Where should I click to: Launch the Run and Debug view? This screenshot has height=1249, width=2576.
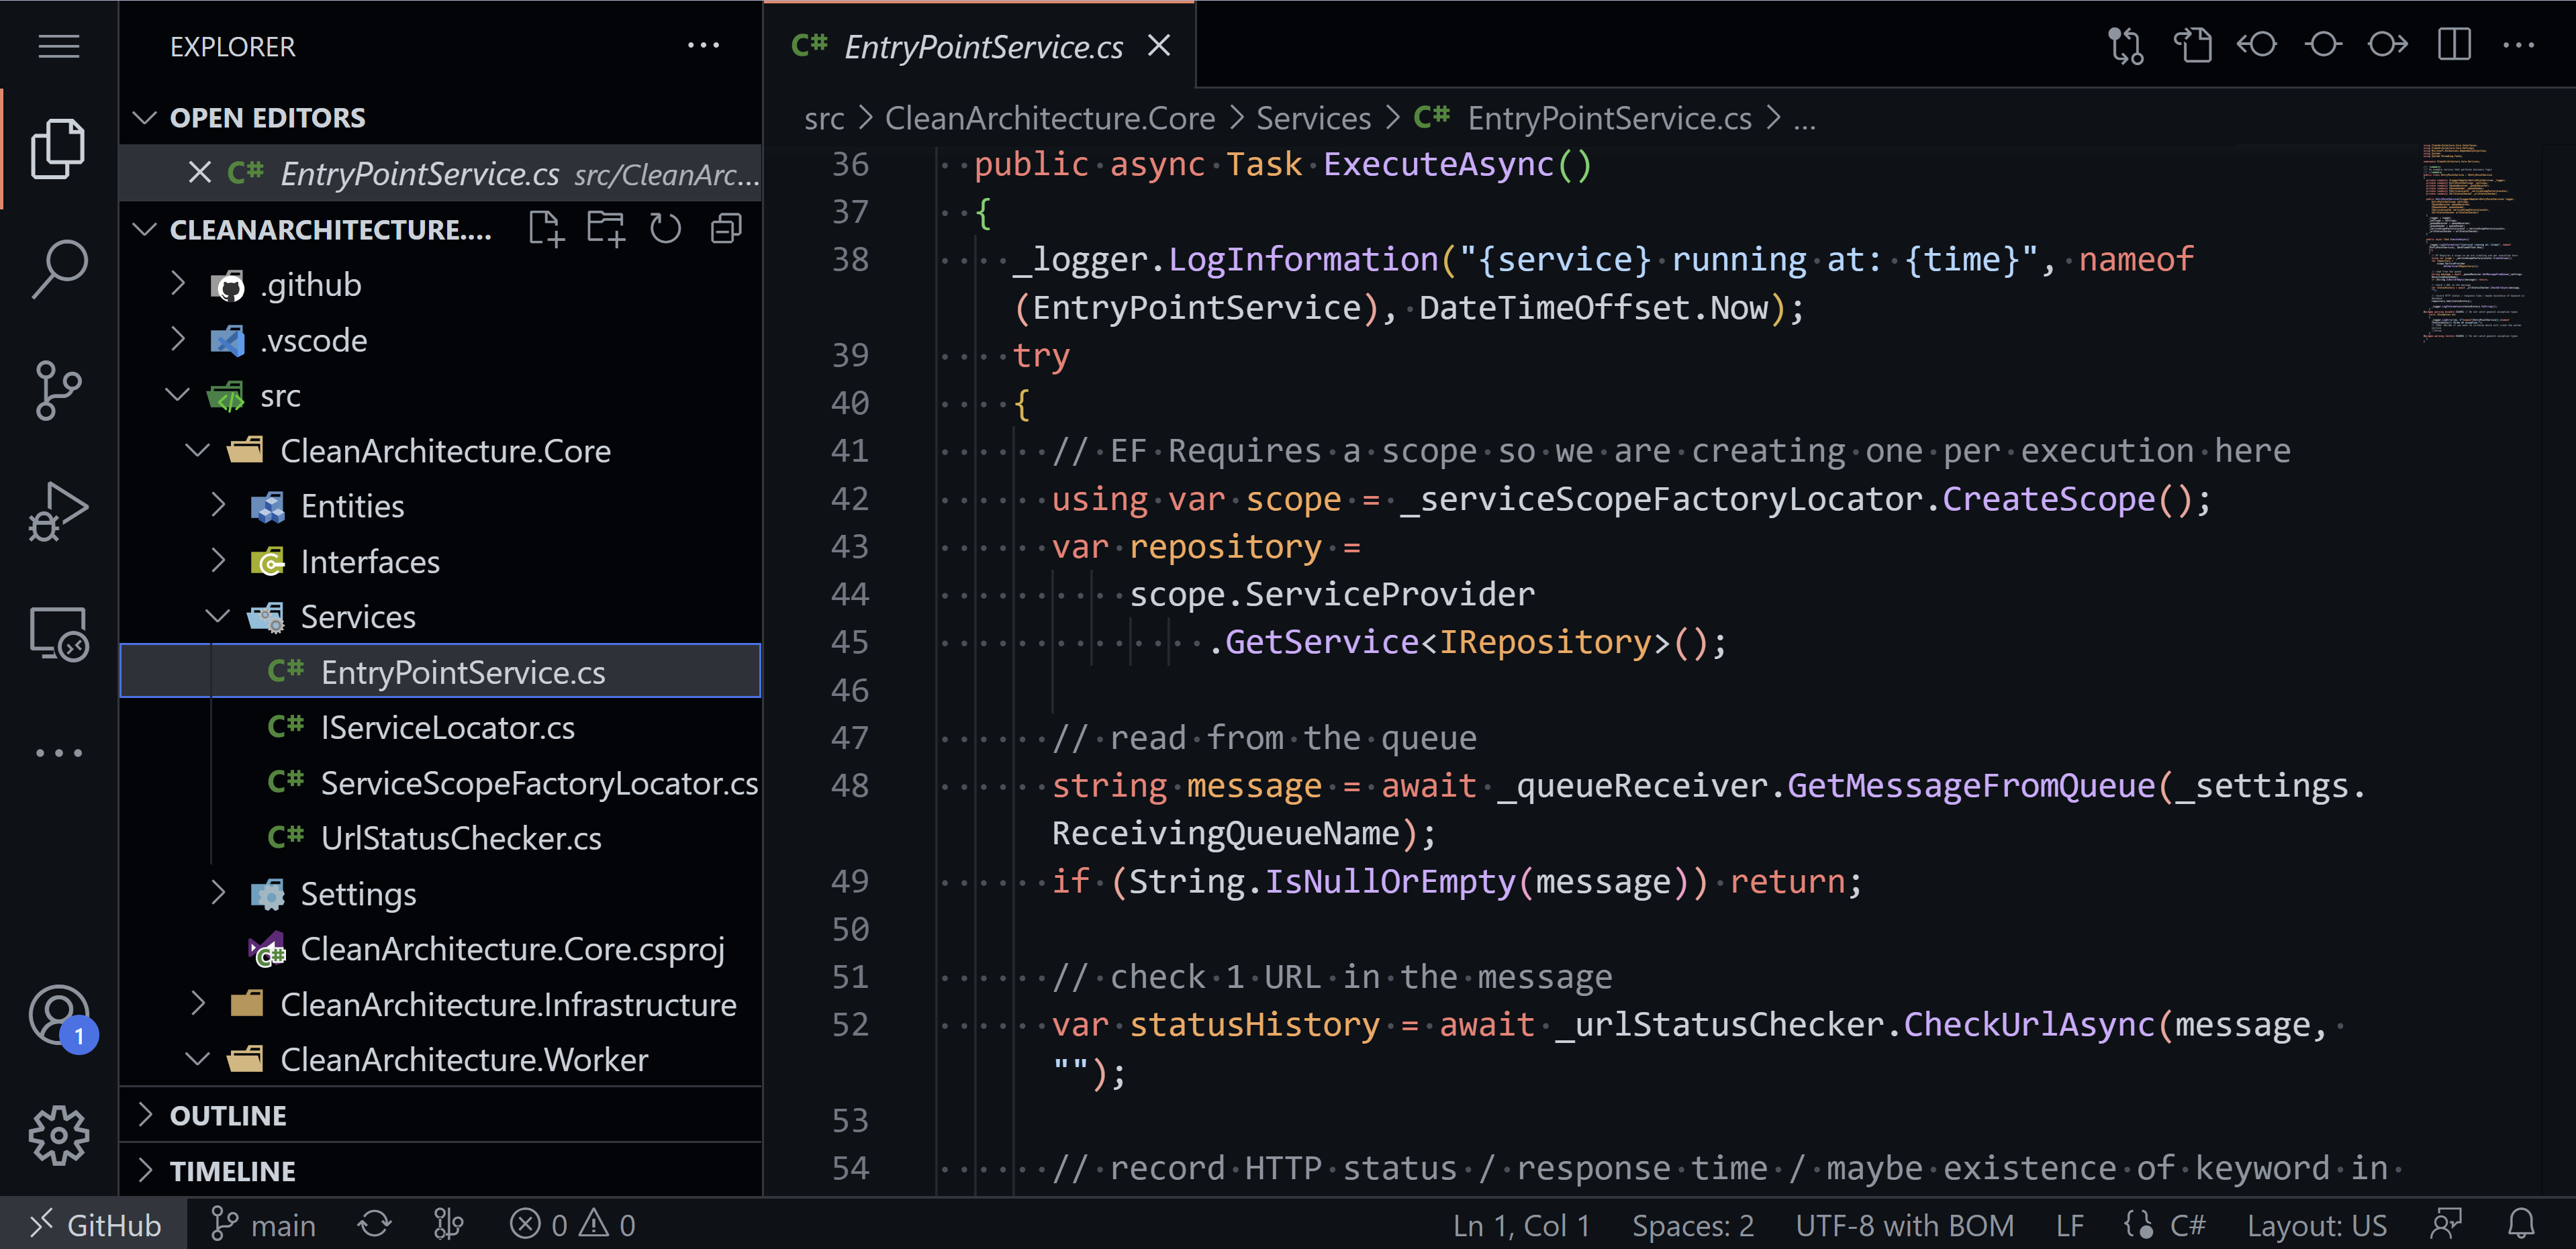[58, 510]
